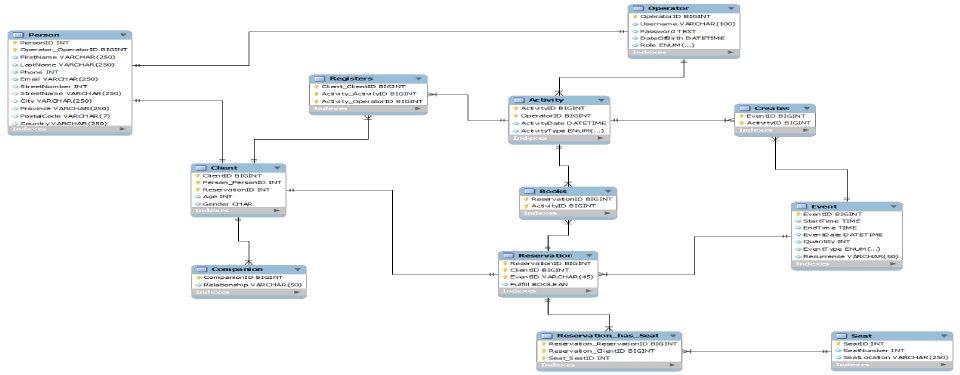Click the key icon beside EventID in Creates table

pyautogui.click(x=741, y=116)
